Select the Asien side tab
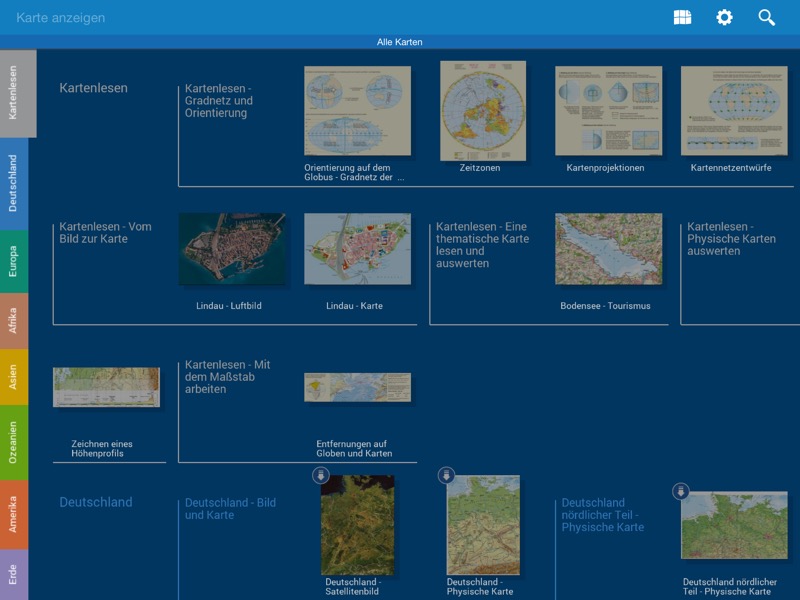This screenshot has width=800, height=600. (x=13, y=377)
